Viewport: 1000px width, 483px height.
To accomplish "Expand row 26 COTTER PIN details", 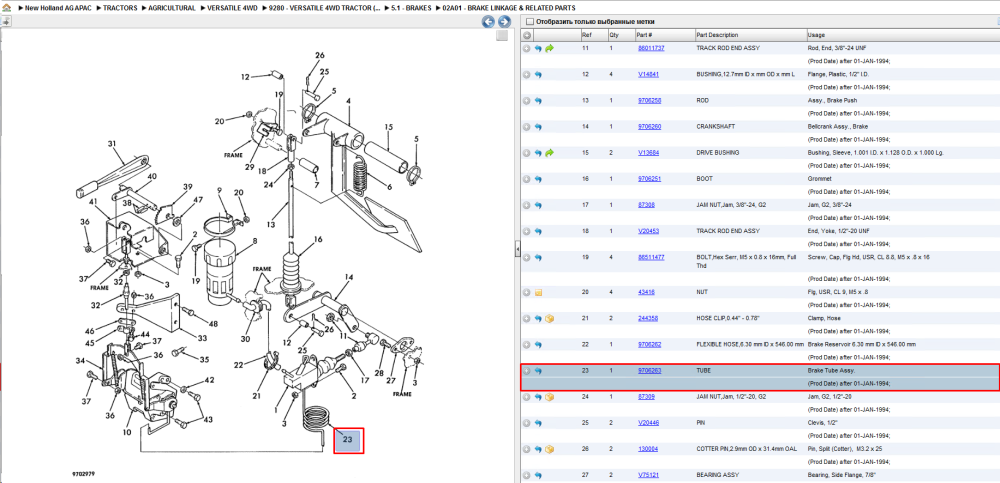I will (527, 449).
